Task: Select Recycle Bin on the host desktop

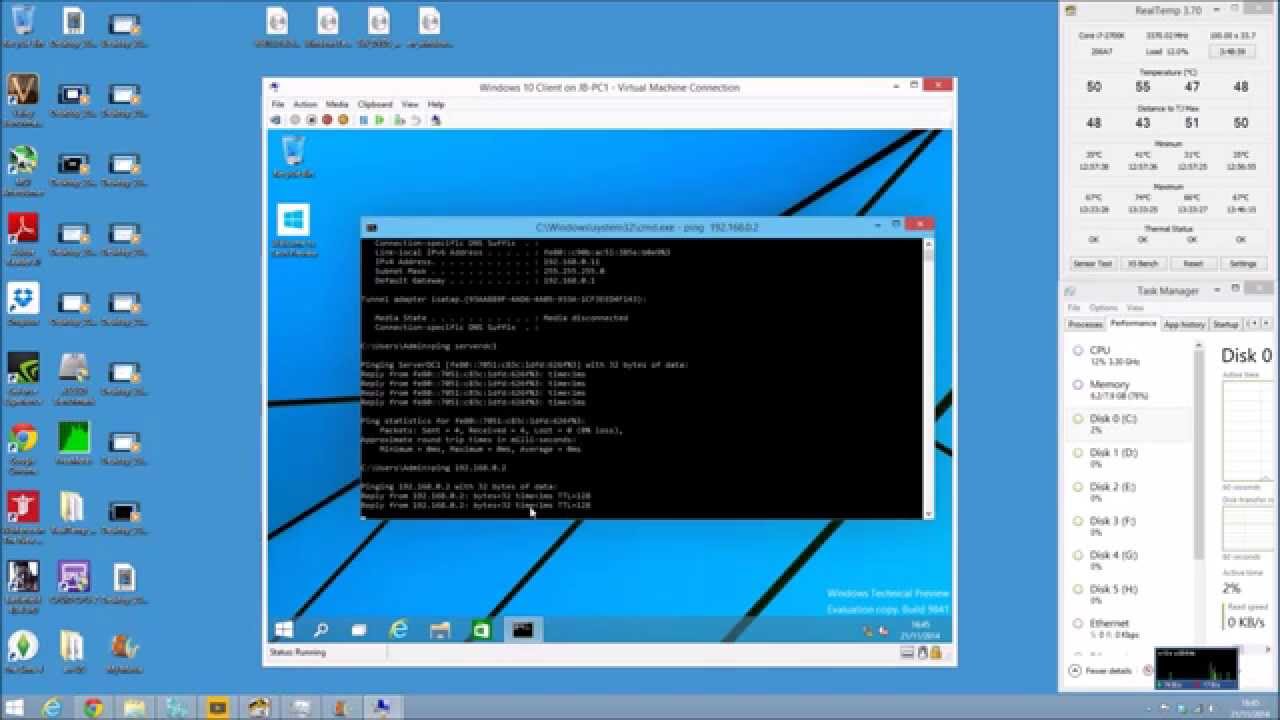Action: coord(22,27)
